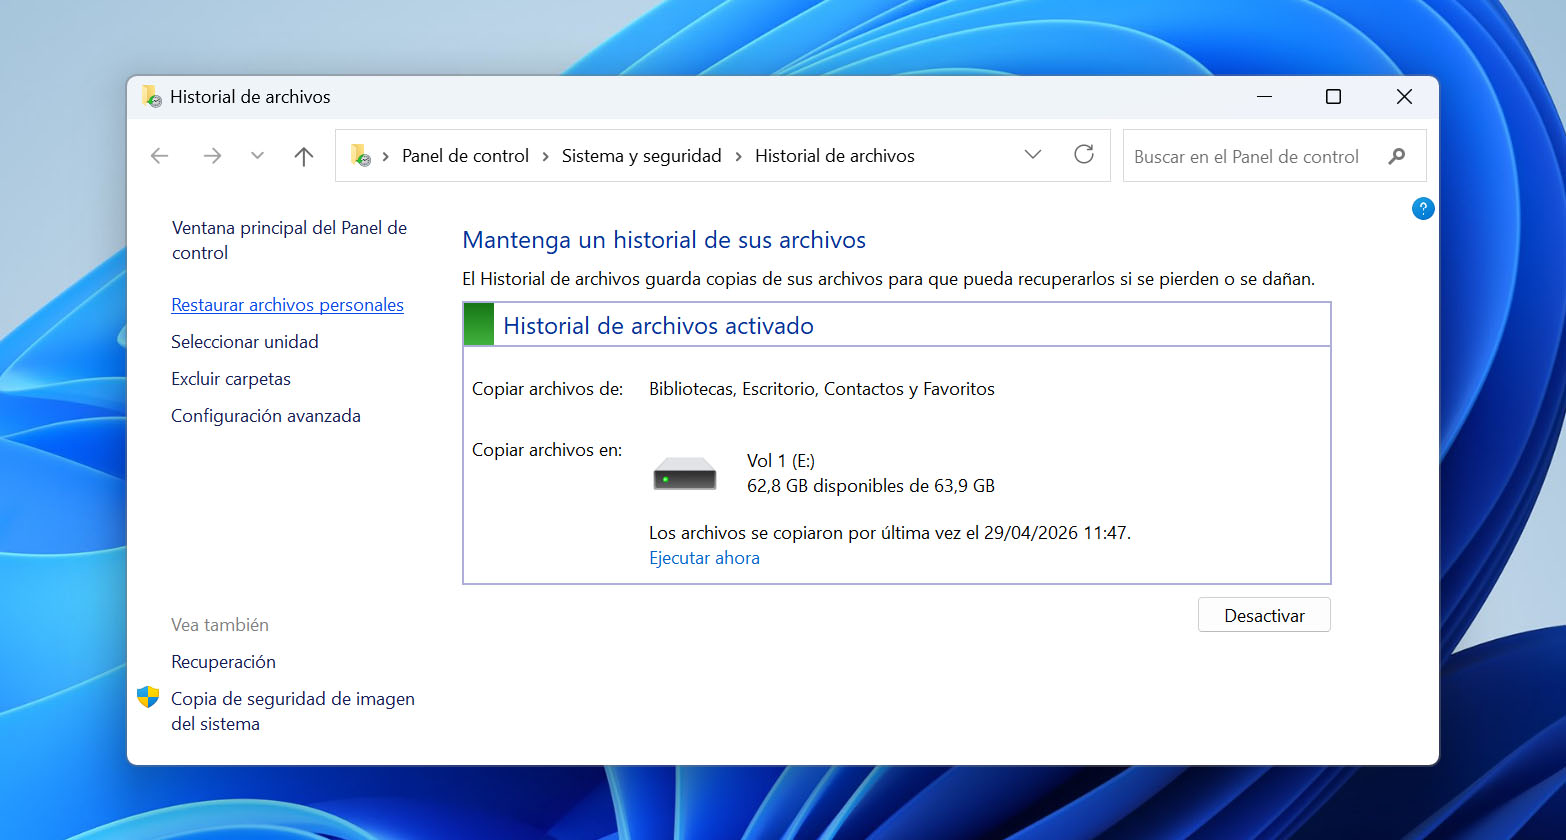Click the Historial de archivos title bar icon
The width and height of the screenshot is (1566, 840).
[x=151, y=96]
